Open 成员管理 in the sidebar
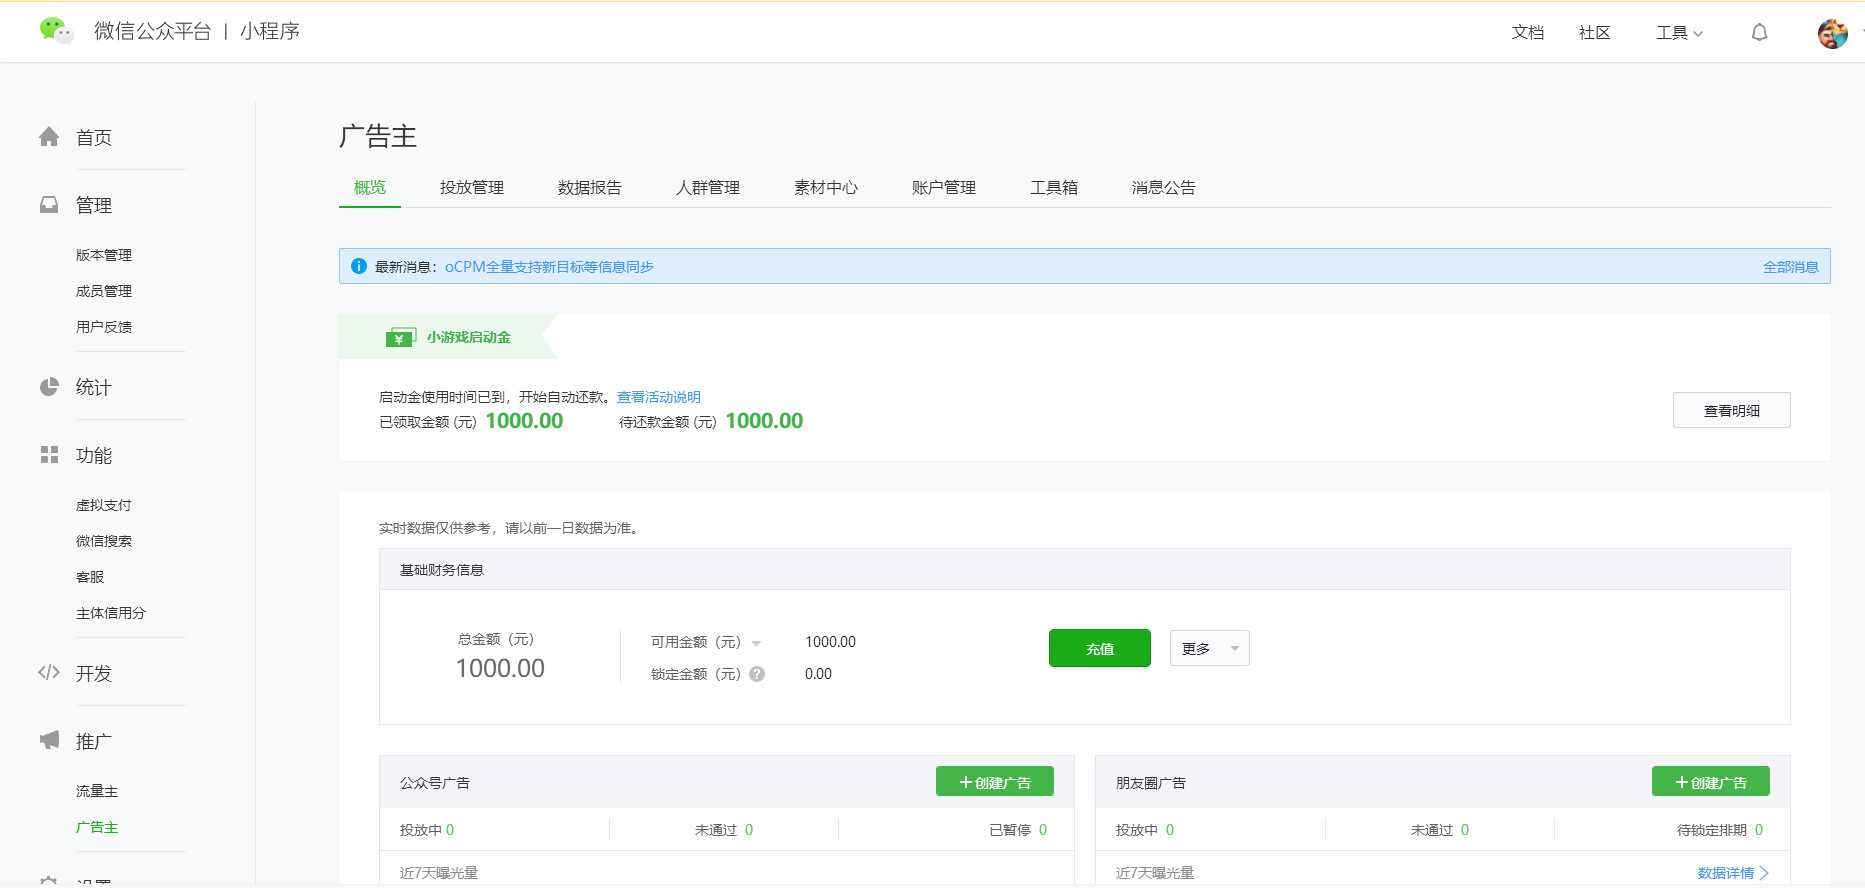 point(104,291)
